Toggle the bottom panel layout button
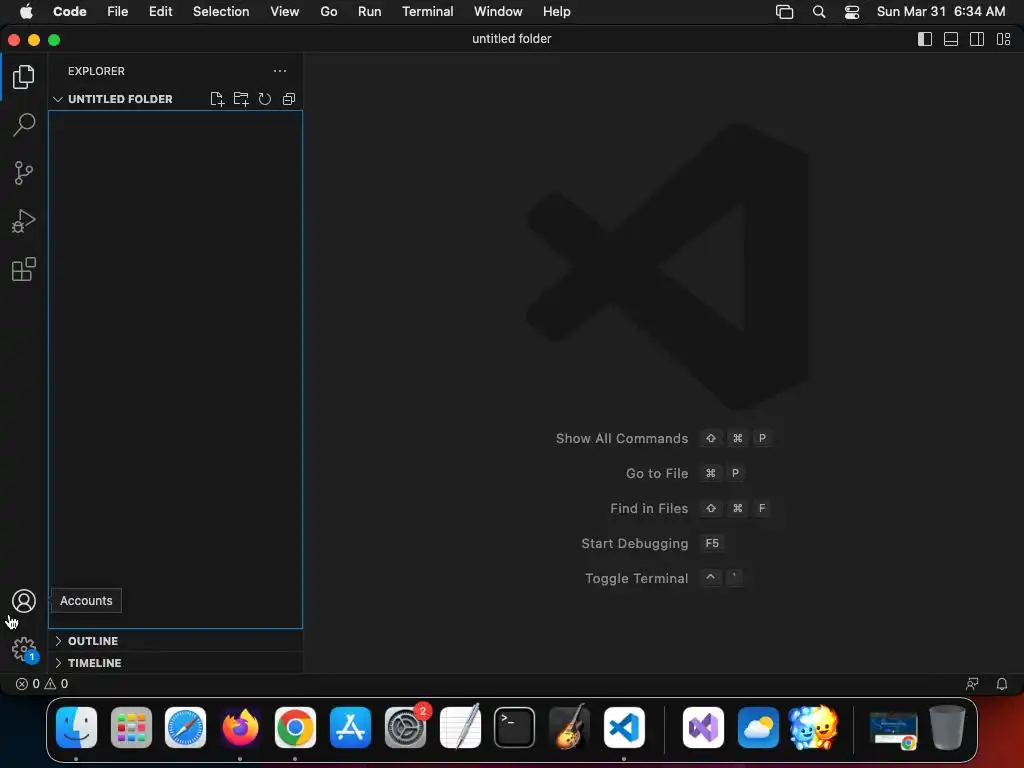The image size is (1024, 768). tap(951, 39)
